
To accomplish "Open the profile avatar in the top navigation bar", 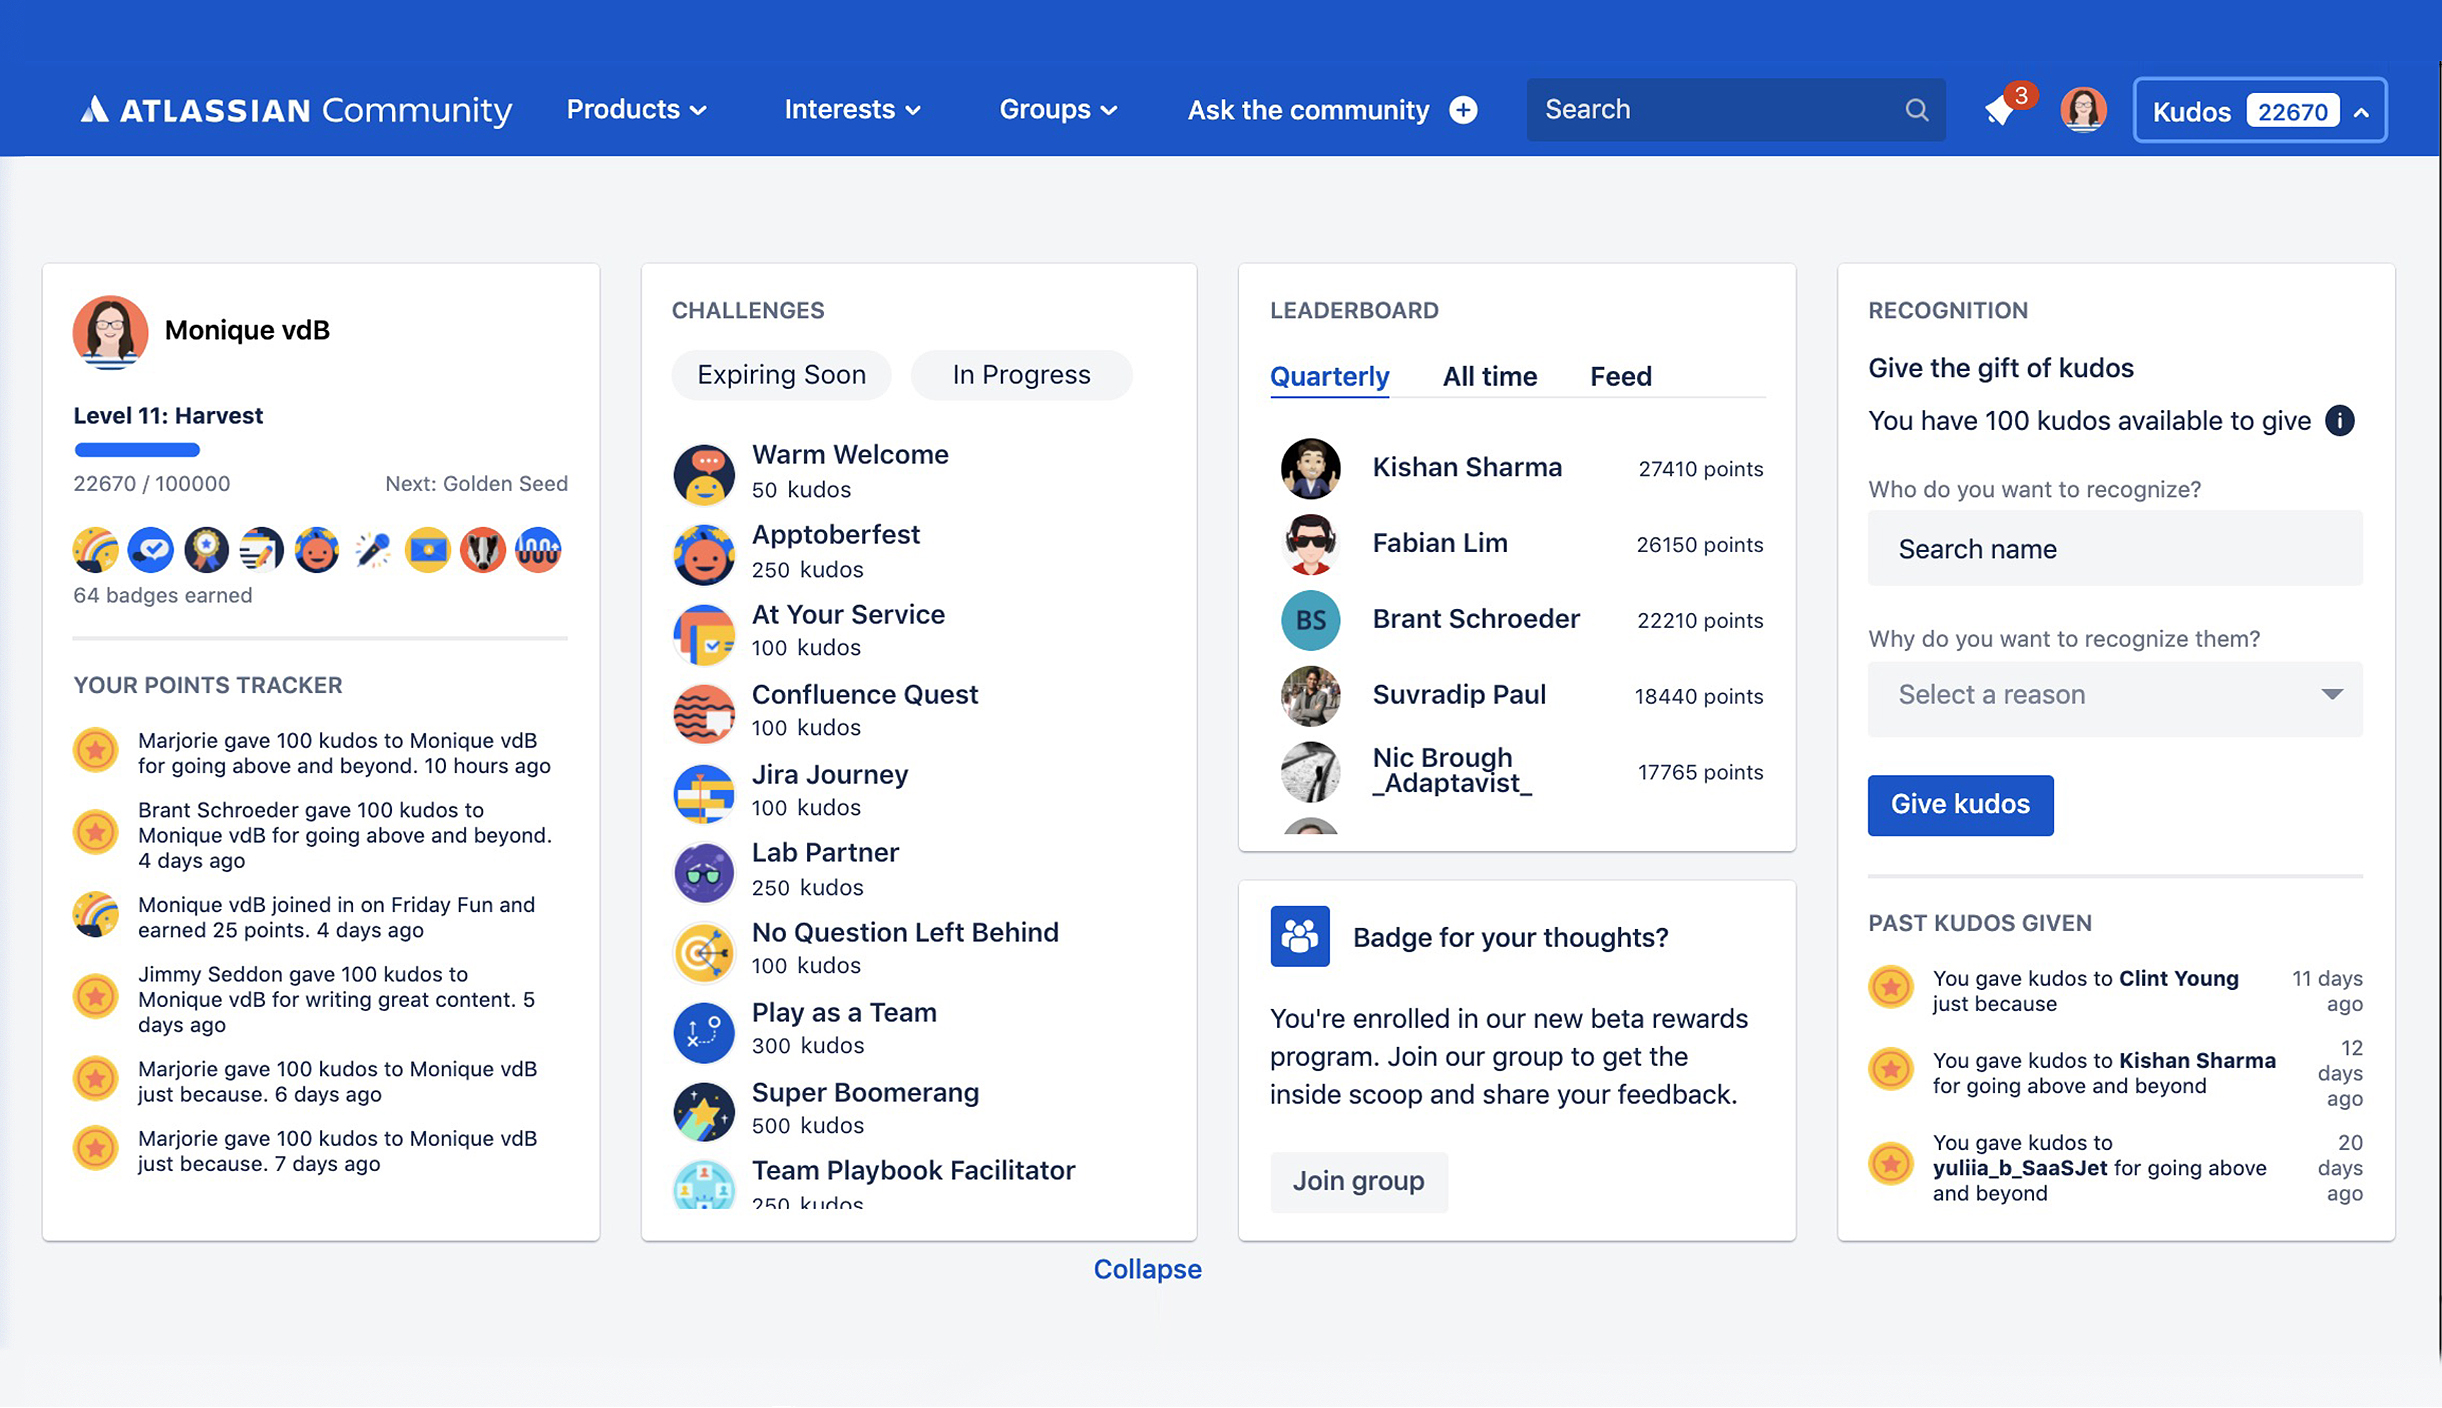I will [2083, 109].
